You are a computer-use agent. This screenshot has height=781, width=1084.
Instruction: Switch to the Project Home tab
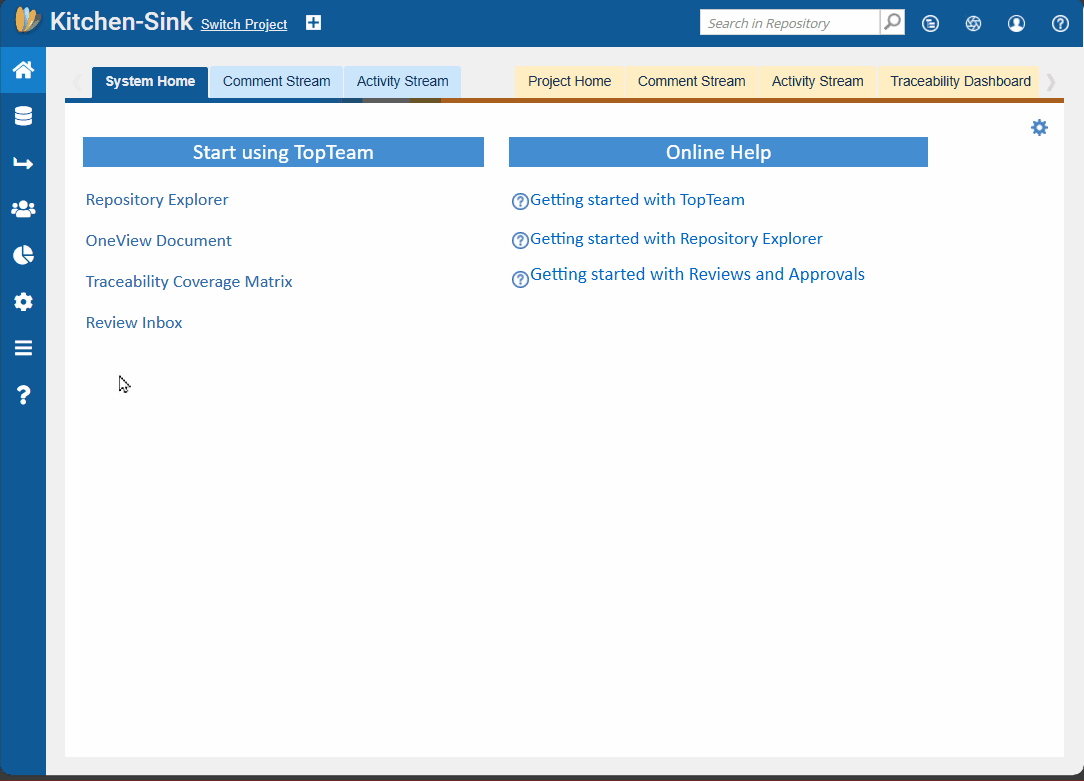(x=570, y=82)
